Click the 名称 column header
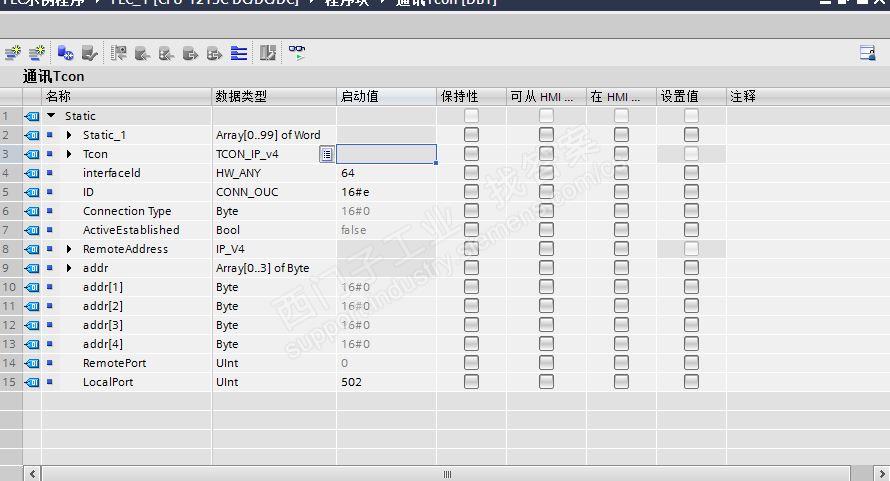Image resolution: width=890 pixels, height=481 pixels. [127, 97]
